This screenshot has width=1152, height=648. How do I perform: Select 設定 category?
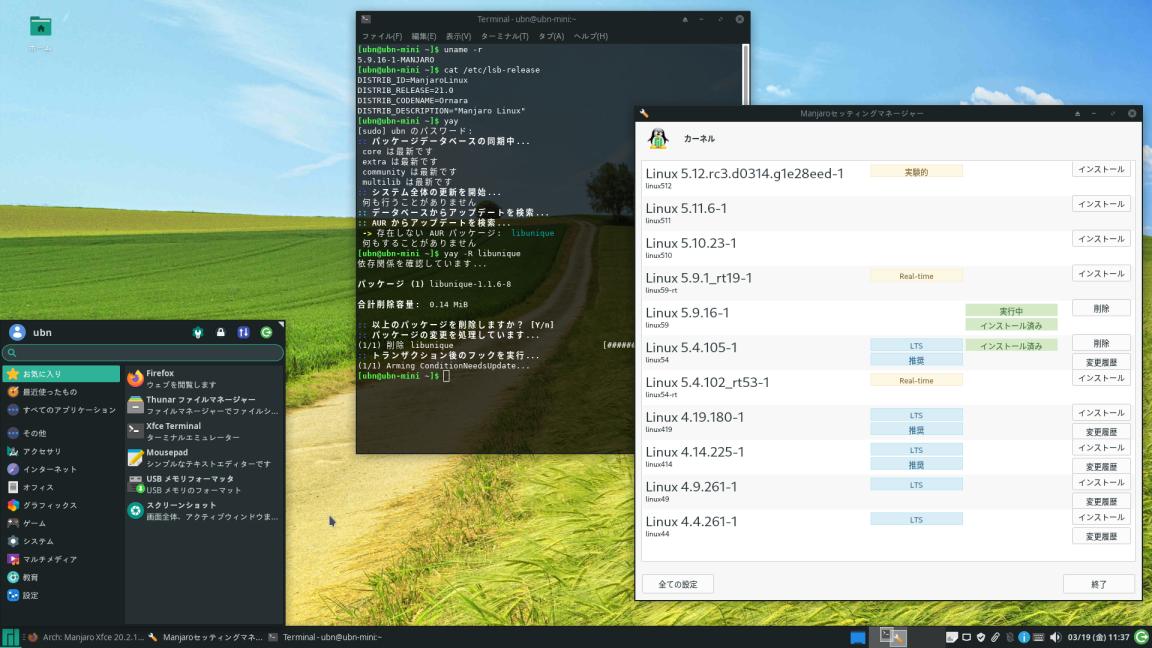tap(62, 595)
